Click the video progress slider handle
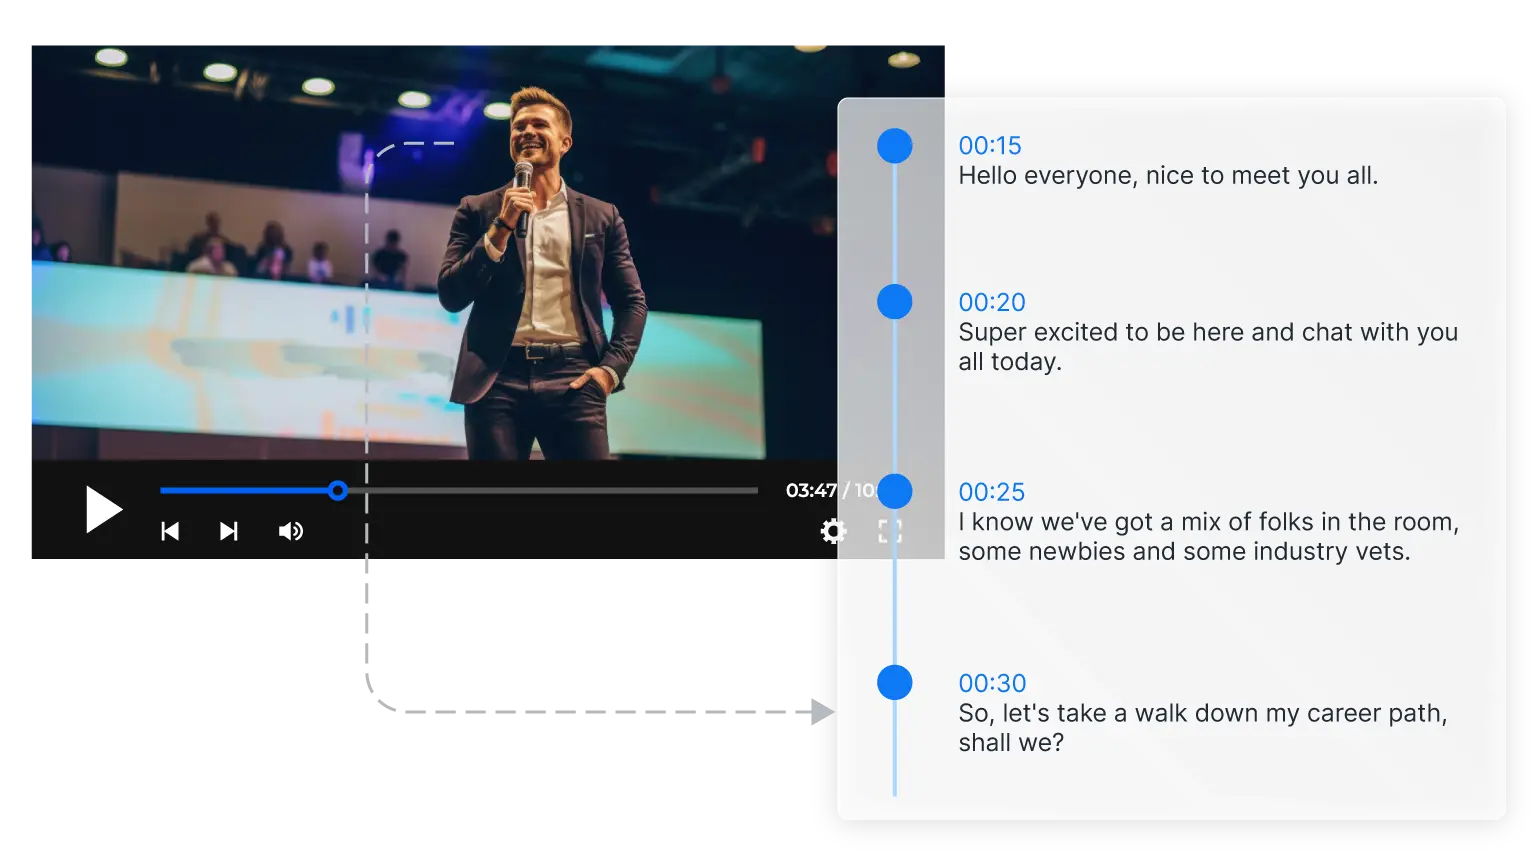 tap(338, 490)
